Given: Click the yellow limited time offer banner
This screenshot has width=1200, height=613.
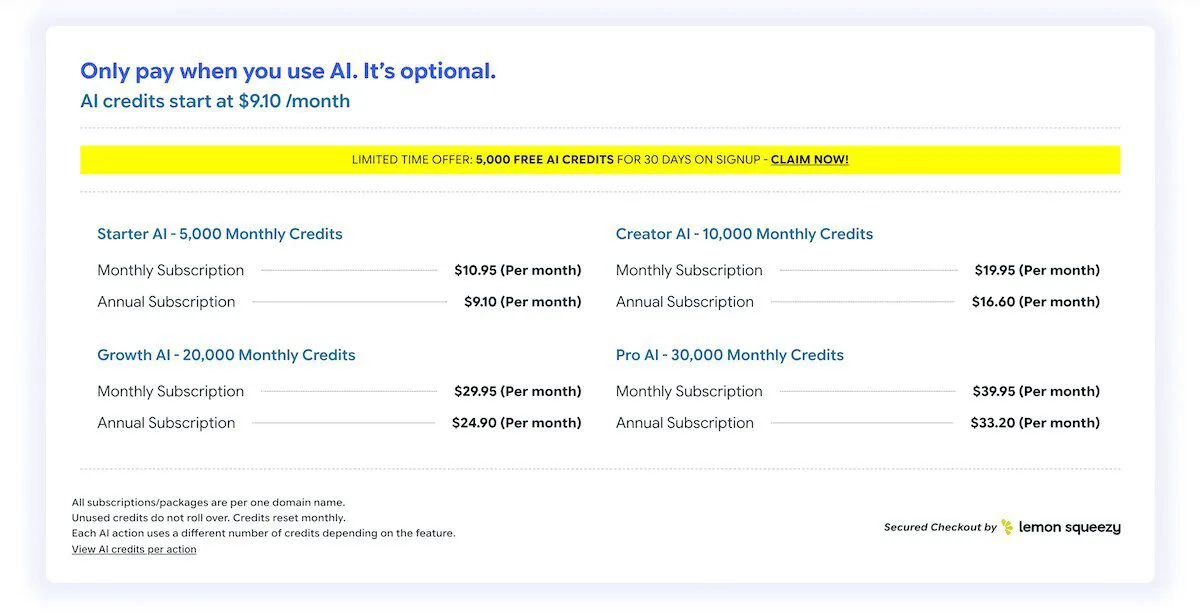Looking at the screenshot, I should (600, 160).
